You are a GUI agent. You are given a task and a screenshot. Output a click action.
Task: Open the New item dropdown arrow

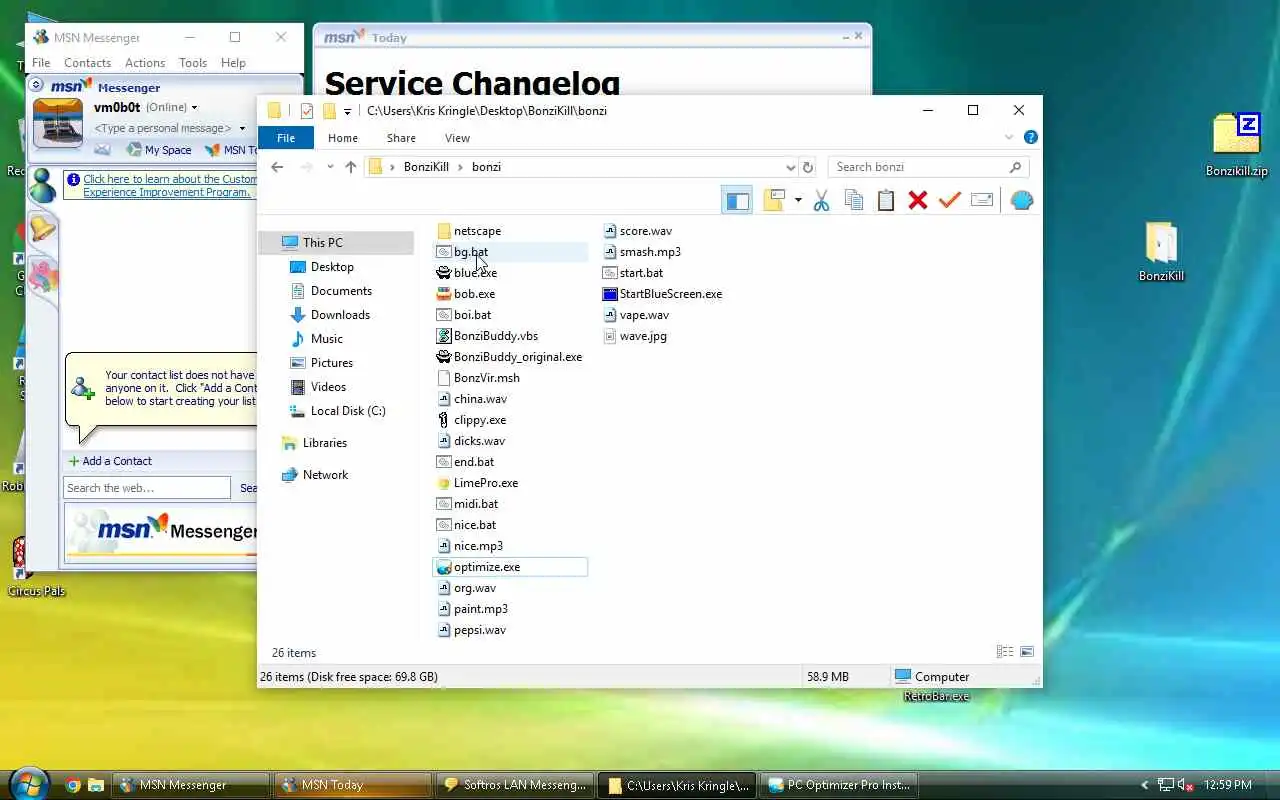(798, 200)
